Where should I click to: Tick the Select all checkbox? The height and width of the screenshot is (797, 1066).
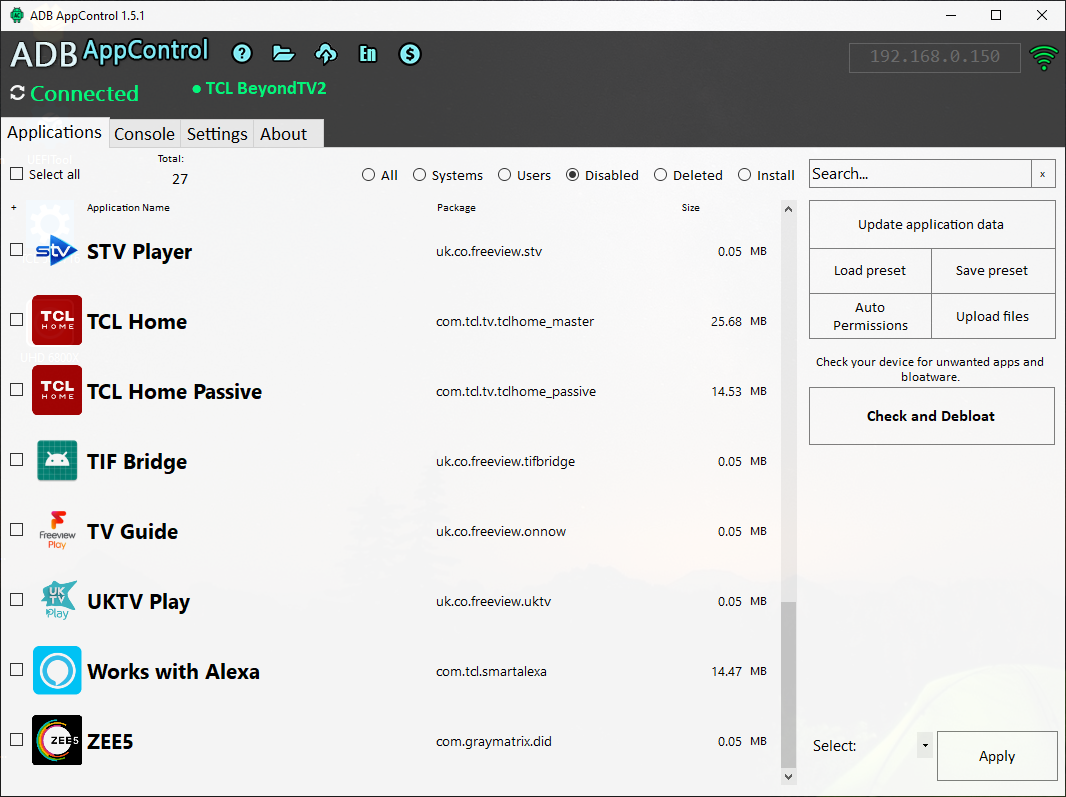point(17,174)
